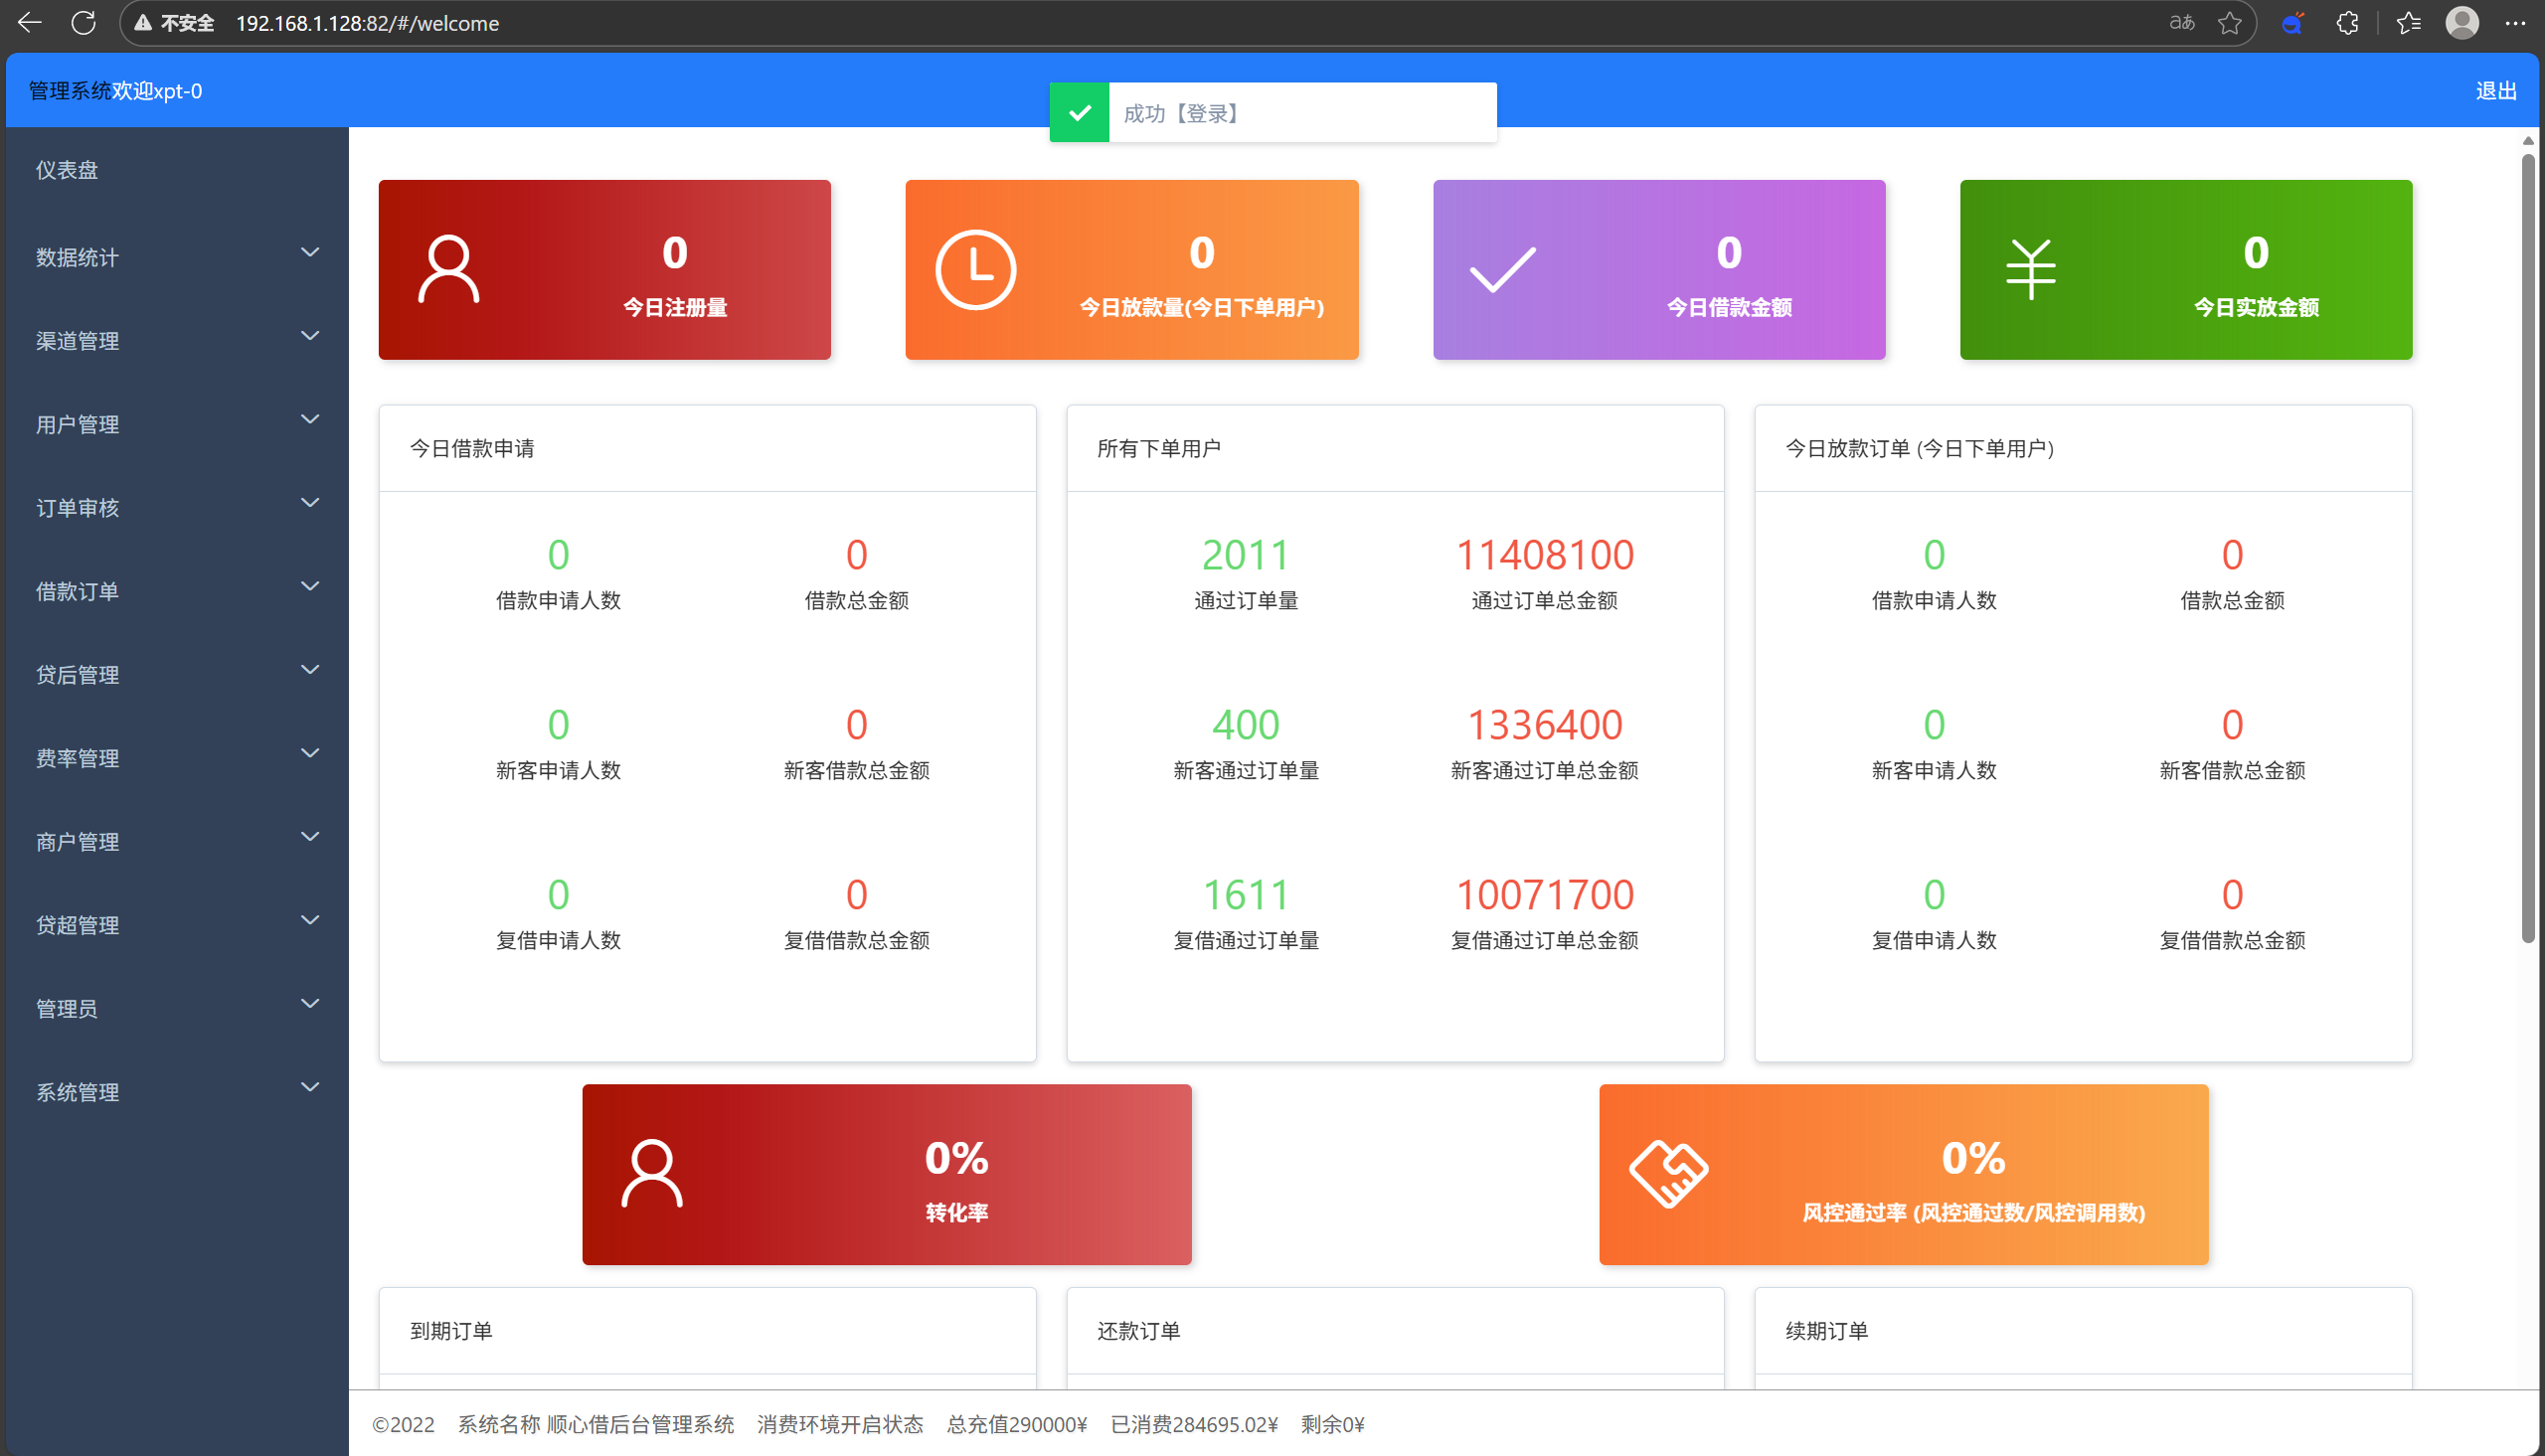Click the yen icon on 今日实放金额 card
Screen dimensions: 2545x1456
click(x=2030, y=269)
